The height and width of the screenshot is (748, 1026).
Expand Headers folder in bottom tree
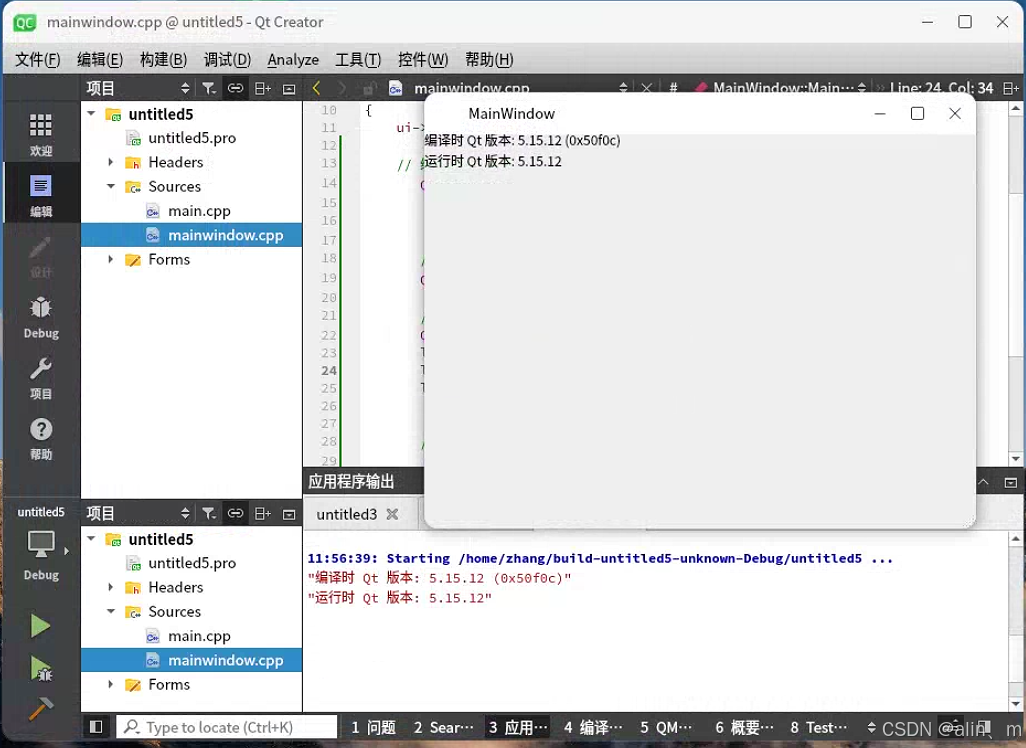click(x=111, y=587)
